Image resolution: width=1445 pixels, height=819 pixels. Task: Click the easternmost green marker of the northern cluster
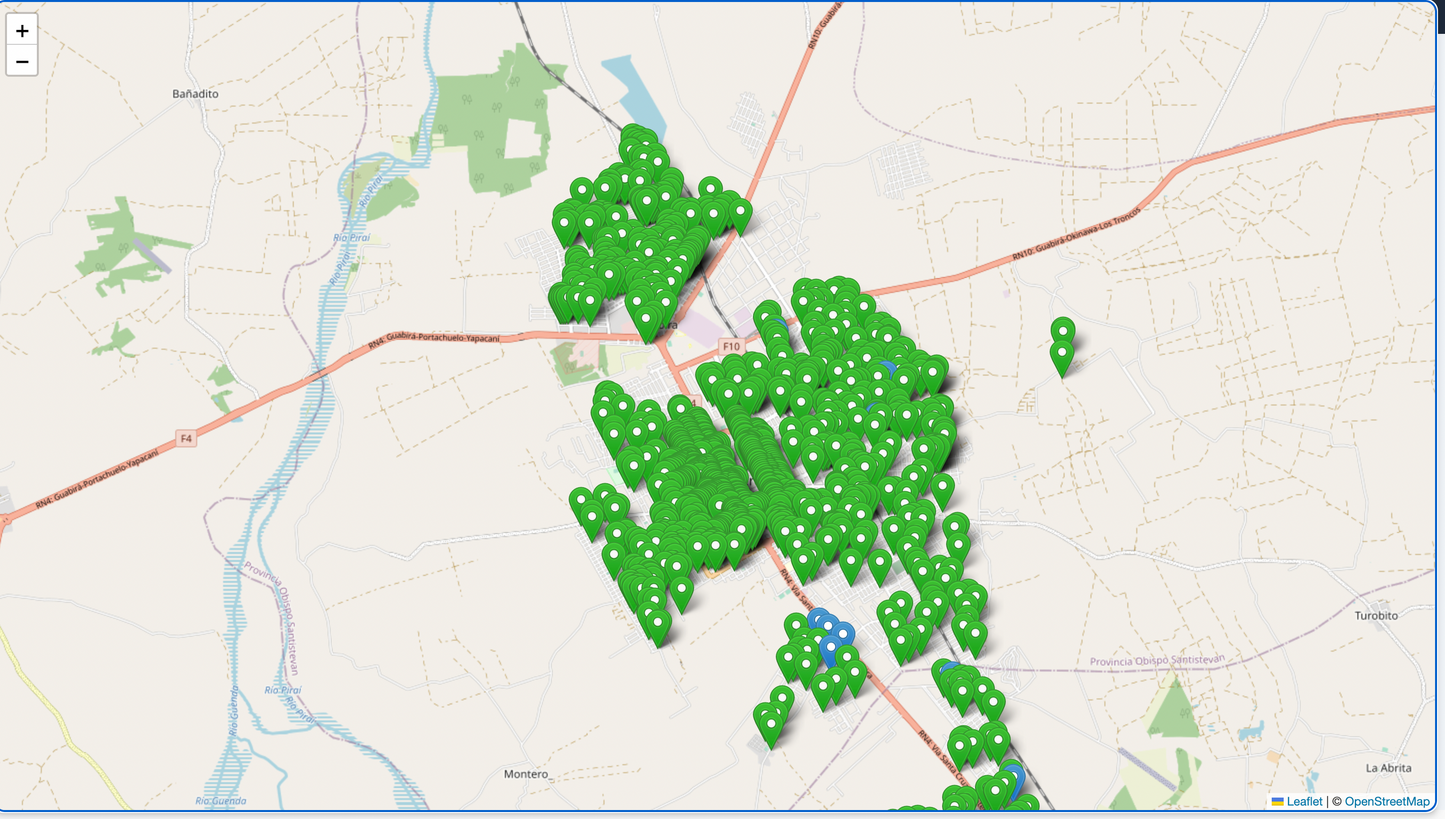pos(740,212)
